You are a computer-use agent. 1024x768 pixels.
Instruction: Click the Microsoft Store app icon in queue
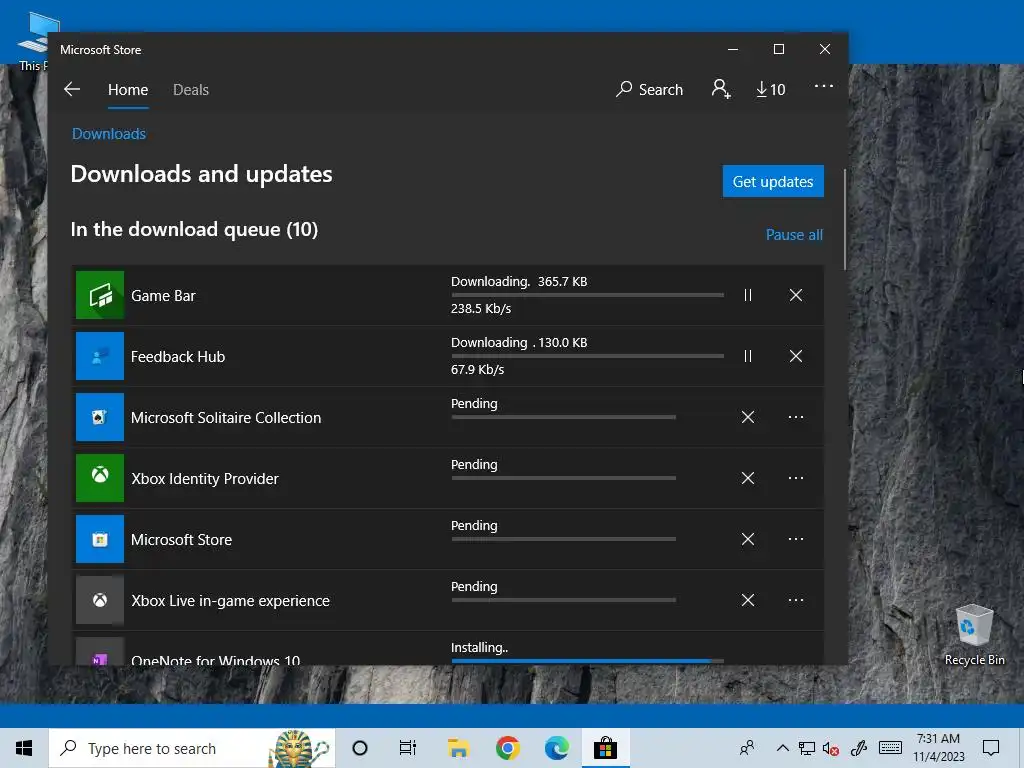coord(100,539)
